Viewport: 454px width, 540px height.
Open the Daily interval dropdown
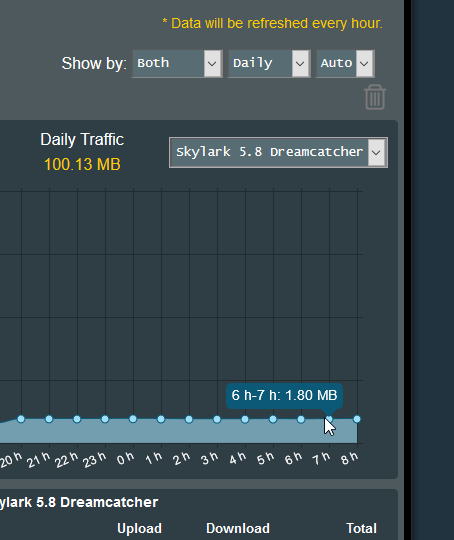[x=269, y=63]
